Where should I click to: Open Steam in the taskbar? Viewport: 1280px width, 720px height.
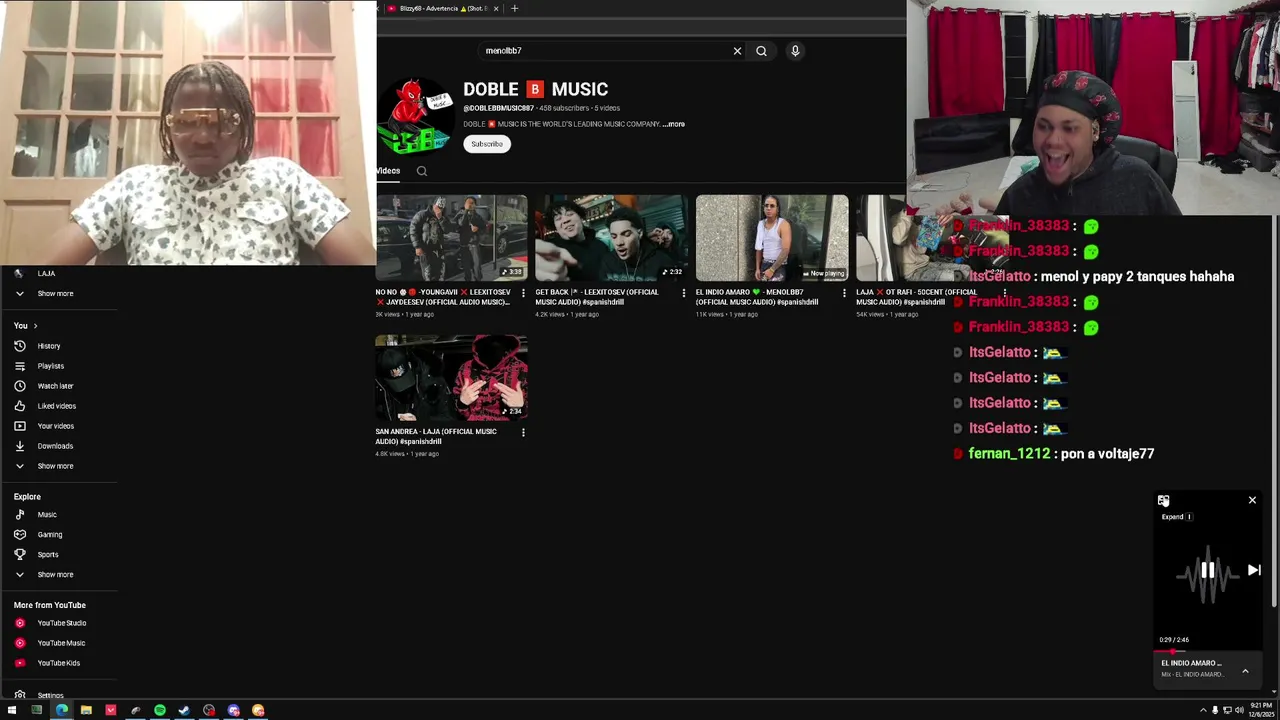pyautogui.click(x=184, y=710)
